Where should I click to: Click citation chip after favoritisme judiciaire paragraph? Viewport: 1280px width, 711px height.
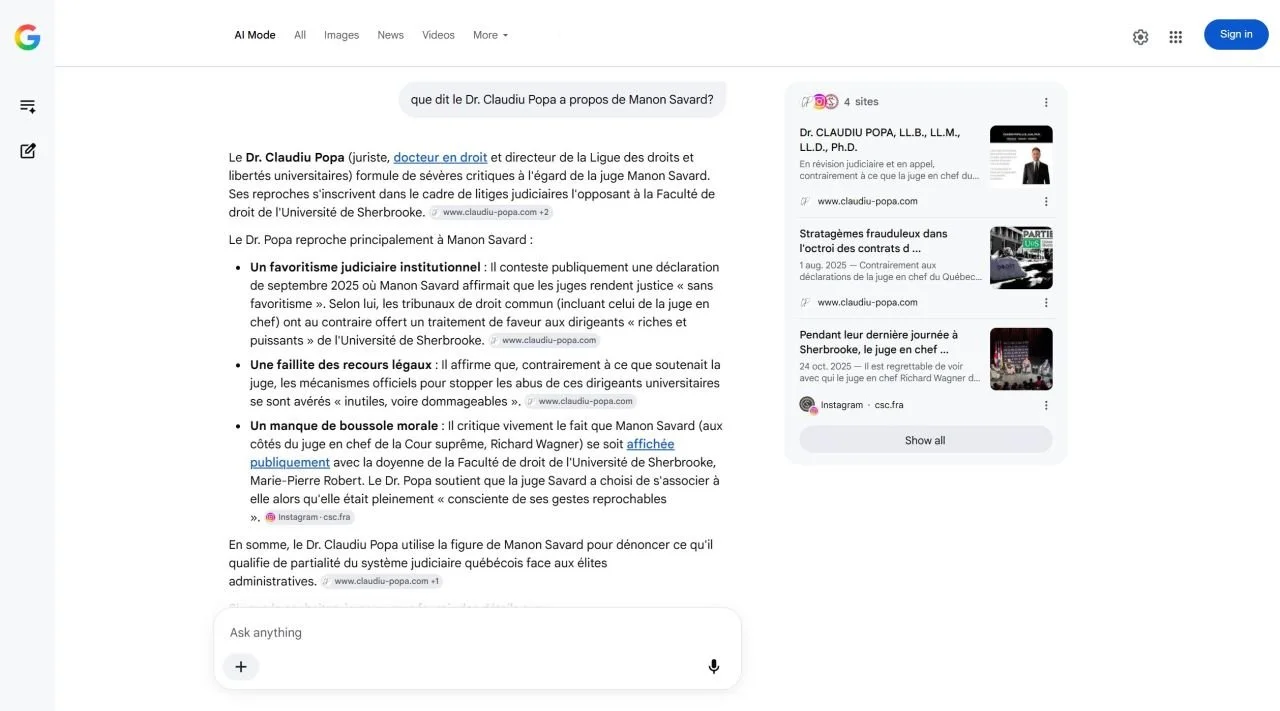[x=544, y=341]
